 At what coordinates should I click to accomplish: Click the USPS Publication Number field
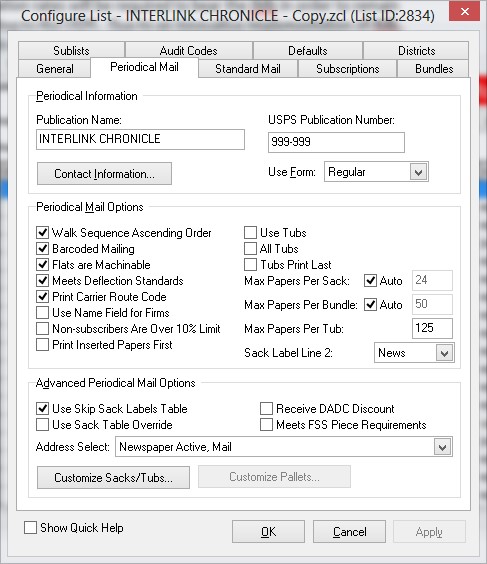click(336, 142)
